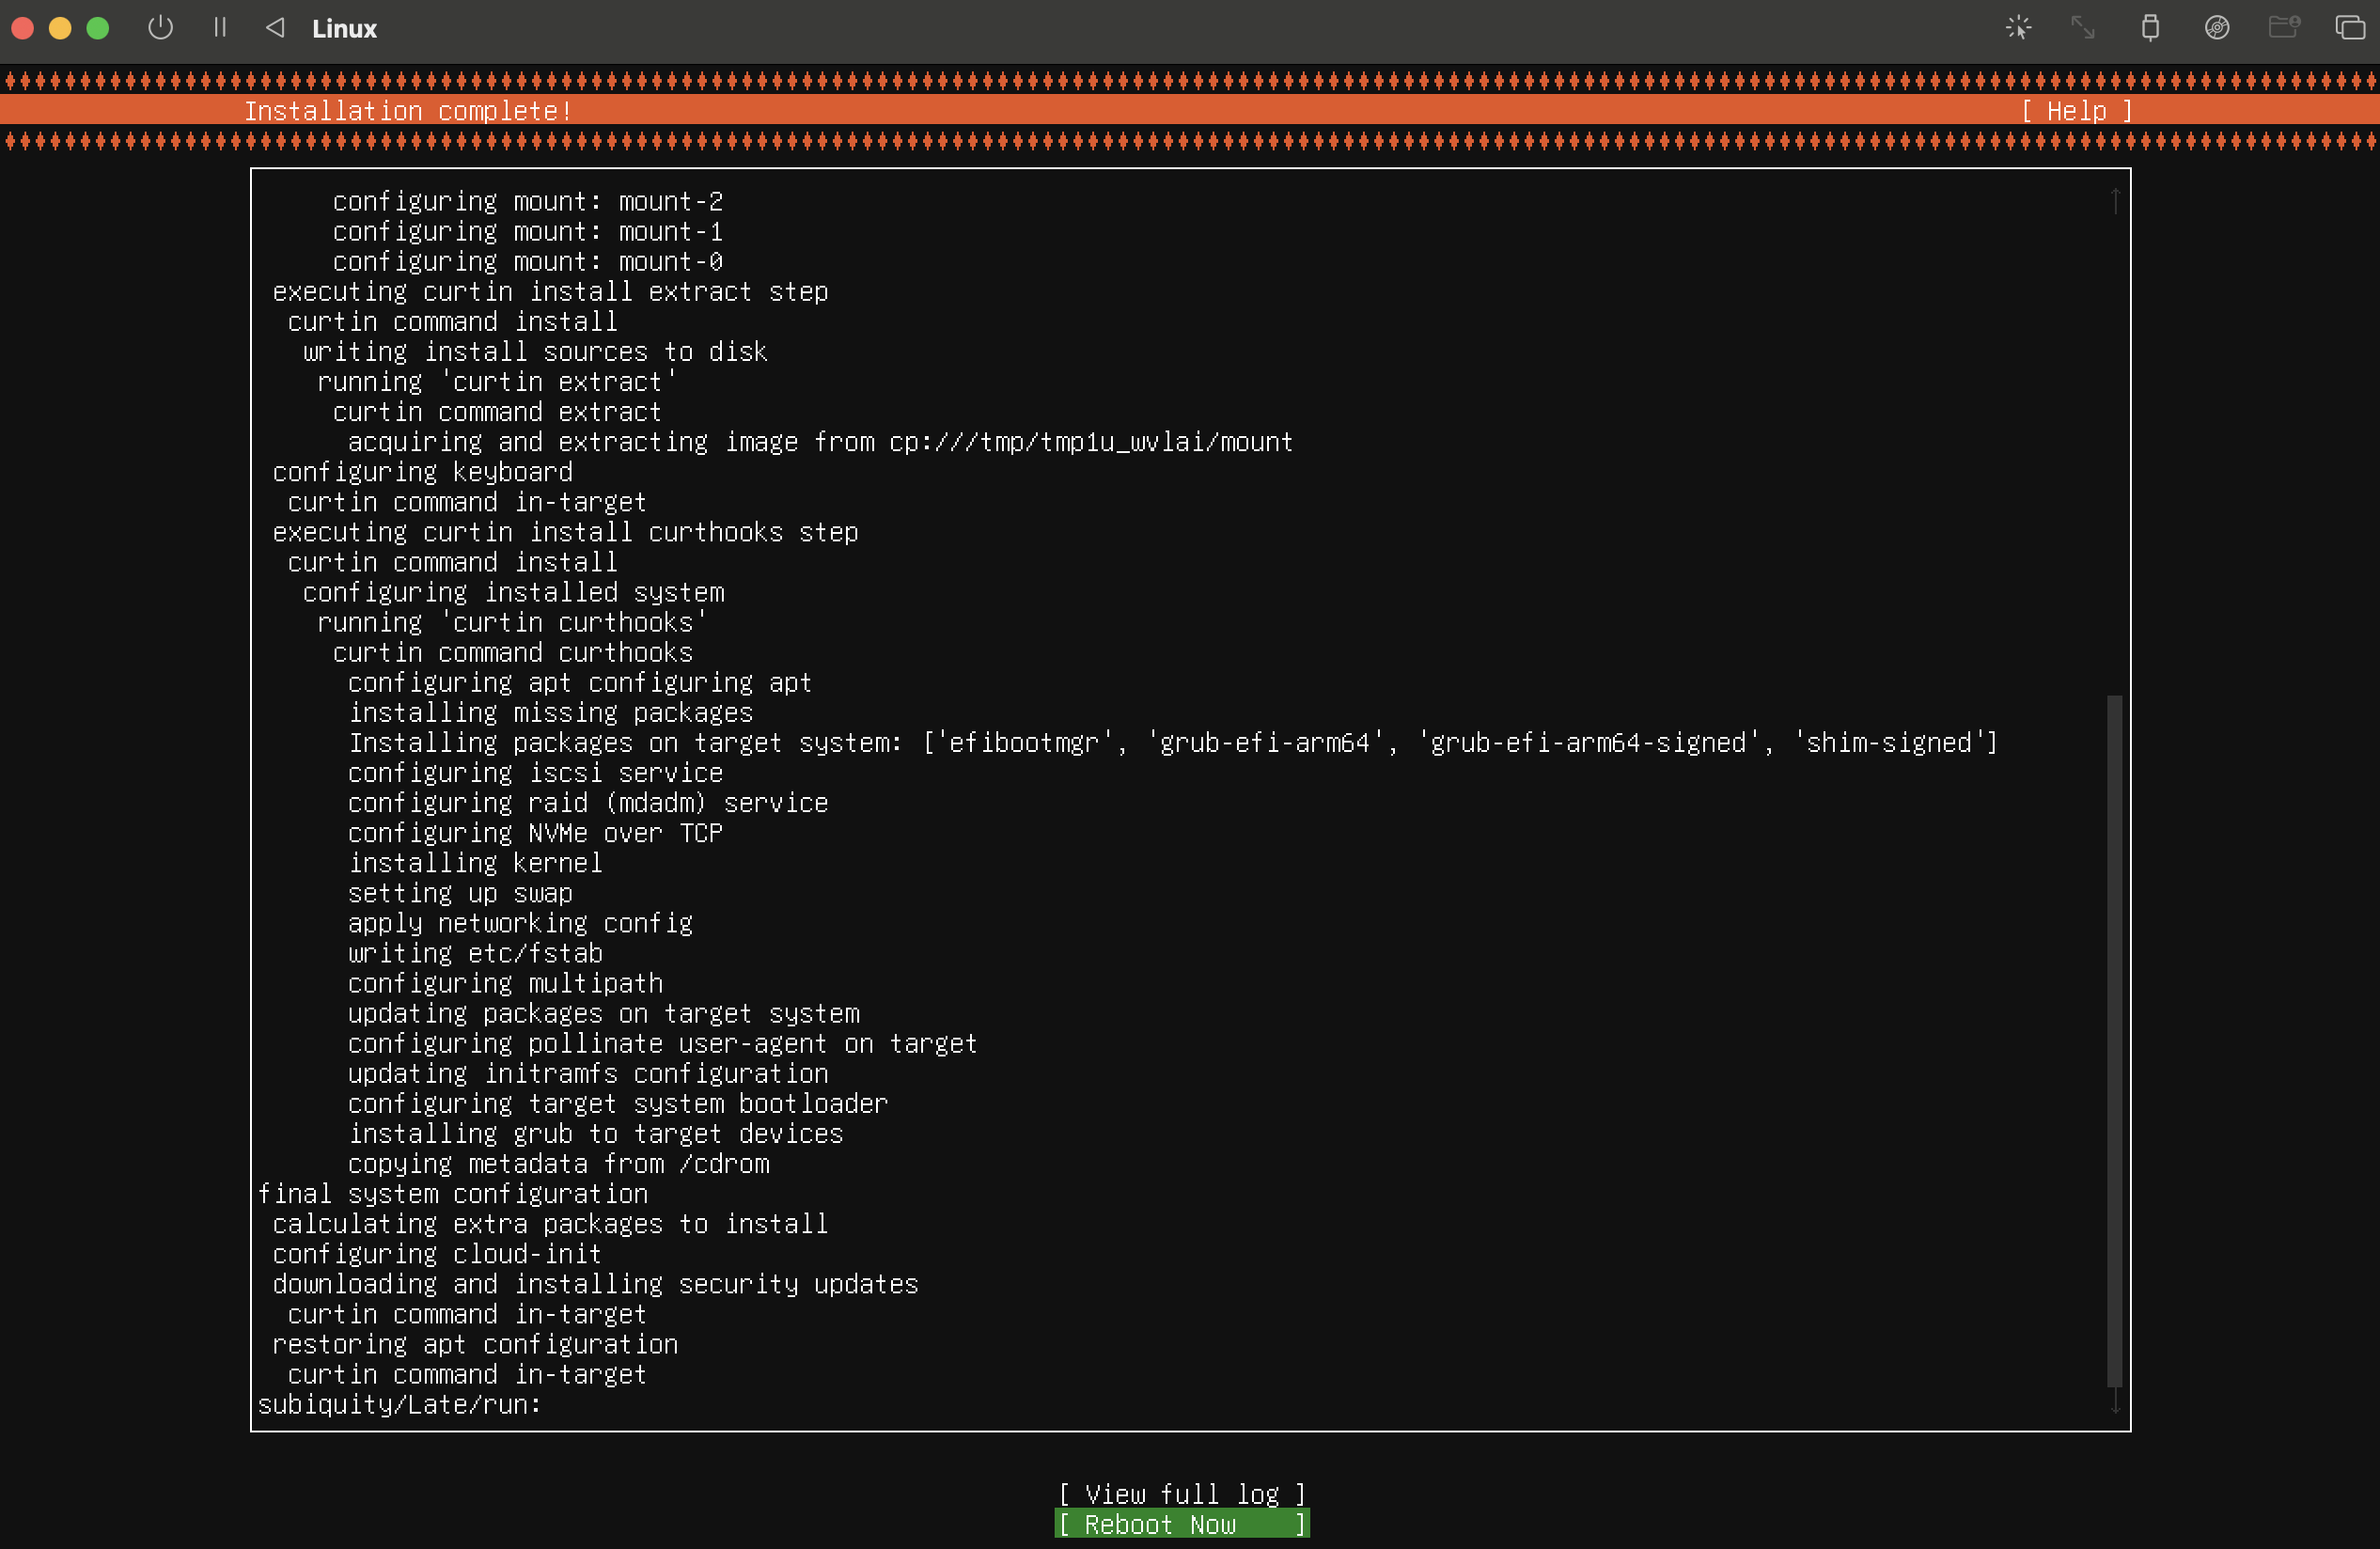The height and width of the screenshot is (1549, 2380).
Task: Click the 'Installing packages on target system' line
Action: pyautogui.click(x=1173, y=743)
